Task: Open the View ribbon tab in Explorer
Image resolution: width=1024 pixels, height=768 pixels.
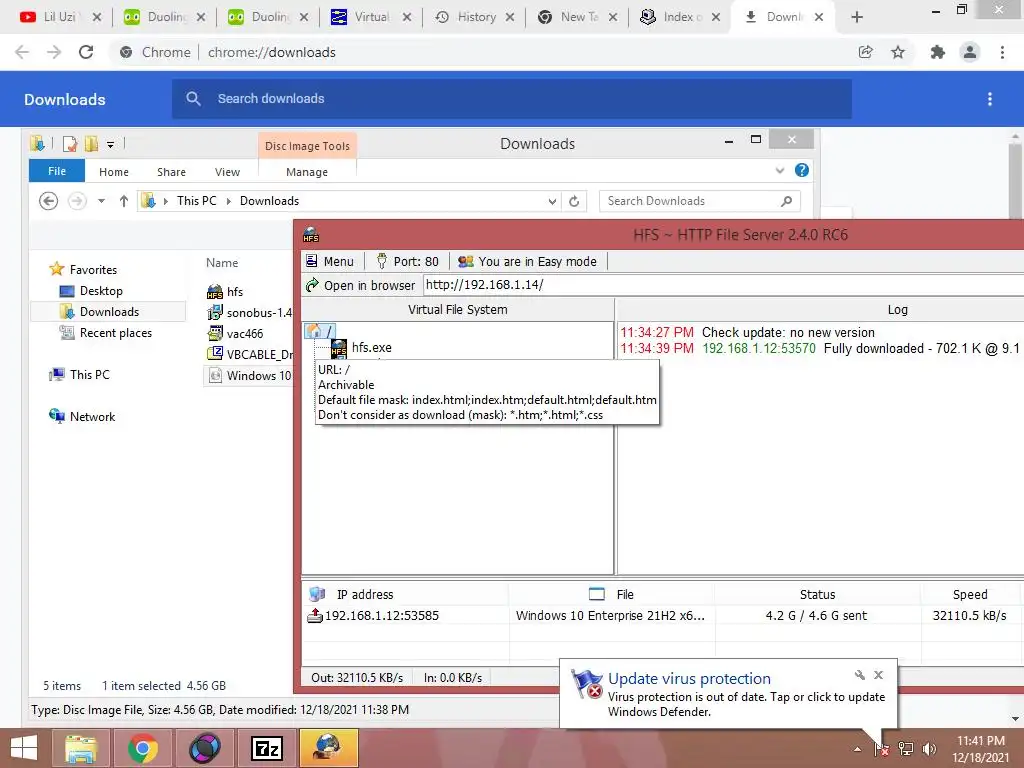Action: (227, 172)
